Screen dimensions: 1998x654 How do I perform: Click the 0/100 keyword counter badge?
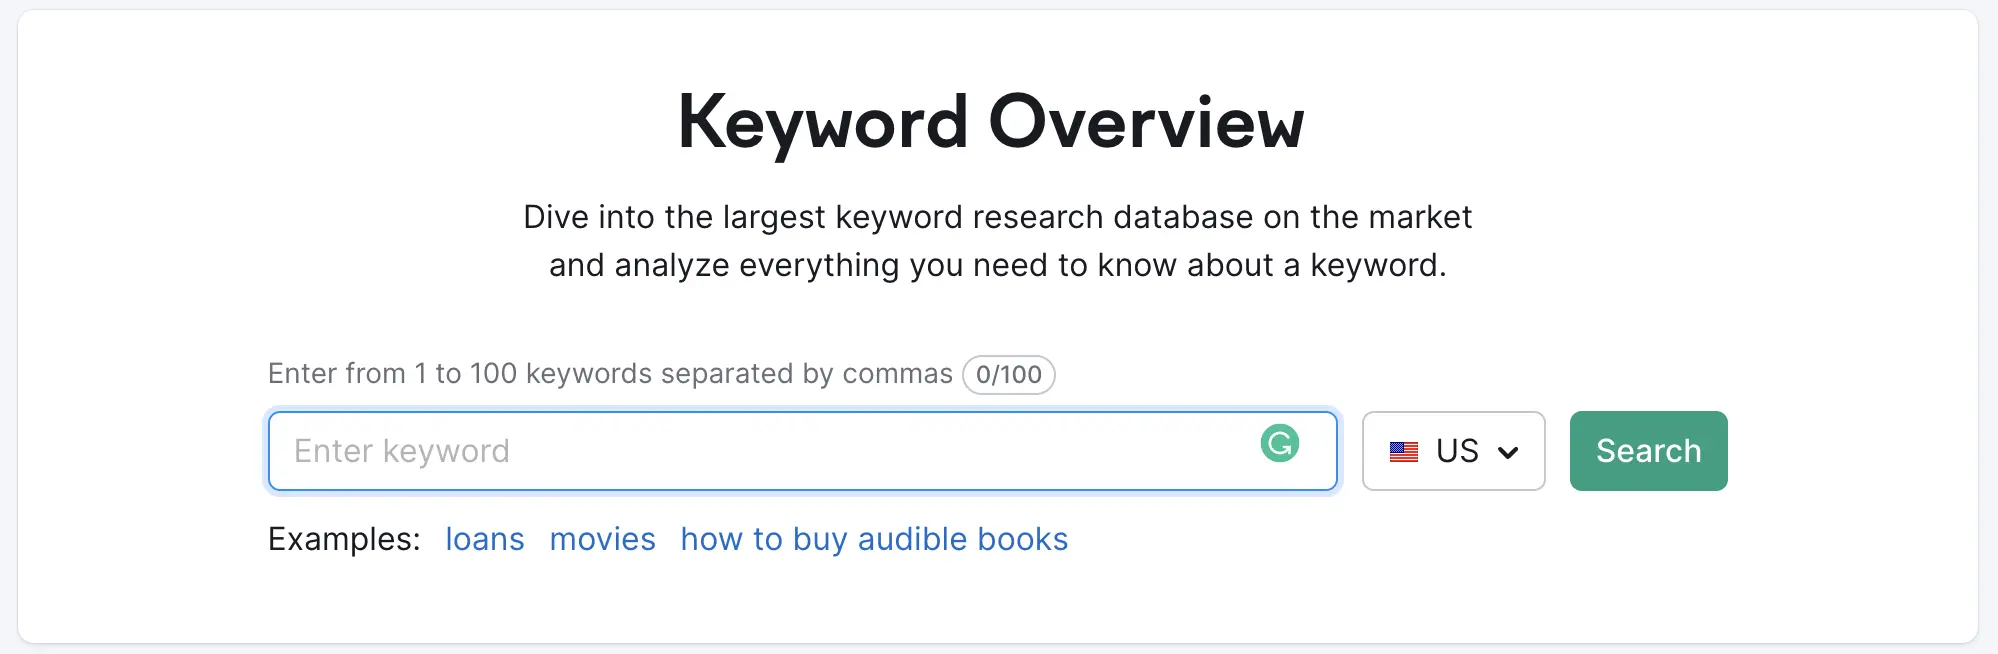(1008, 374)
